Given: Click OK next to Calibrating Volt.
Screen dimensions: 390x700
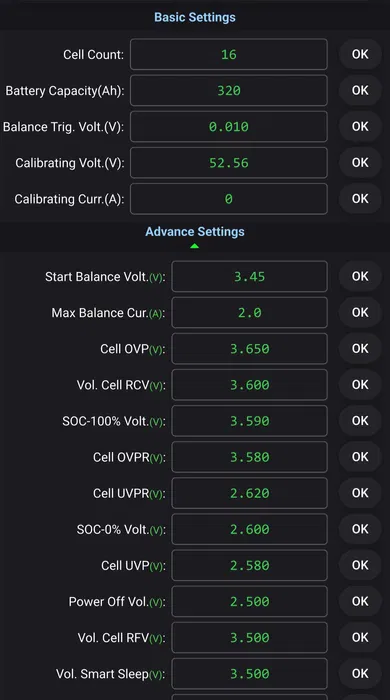Looking at the screenshot, I should pos(360,163).
